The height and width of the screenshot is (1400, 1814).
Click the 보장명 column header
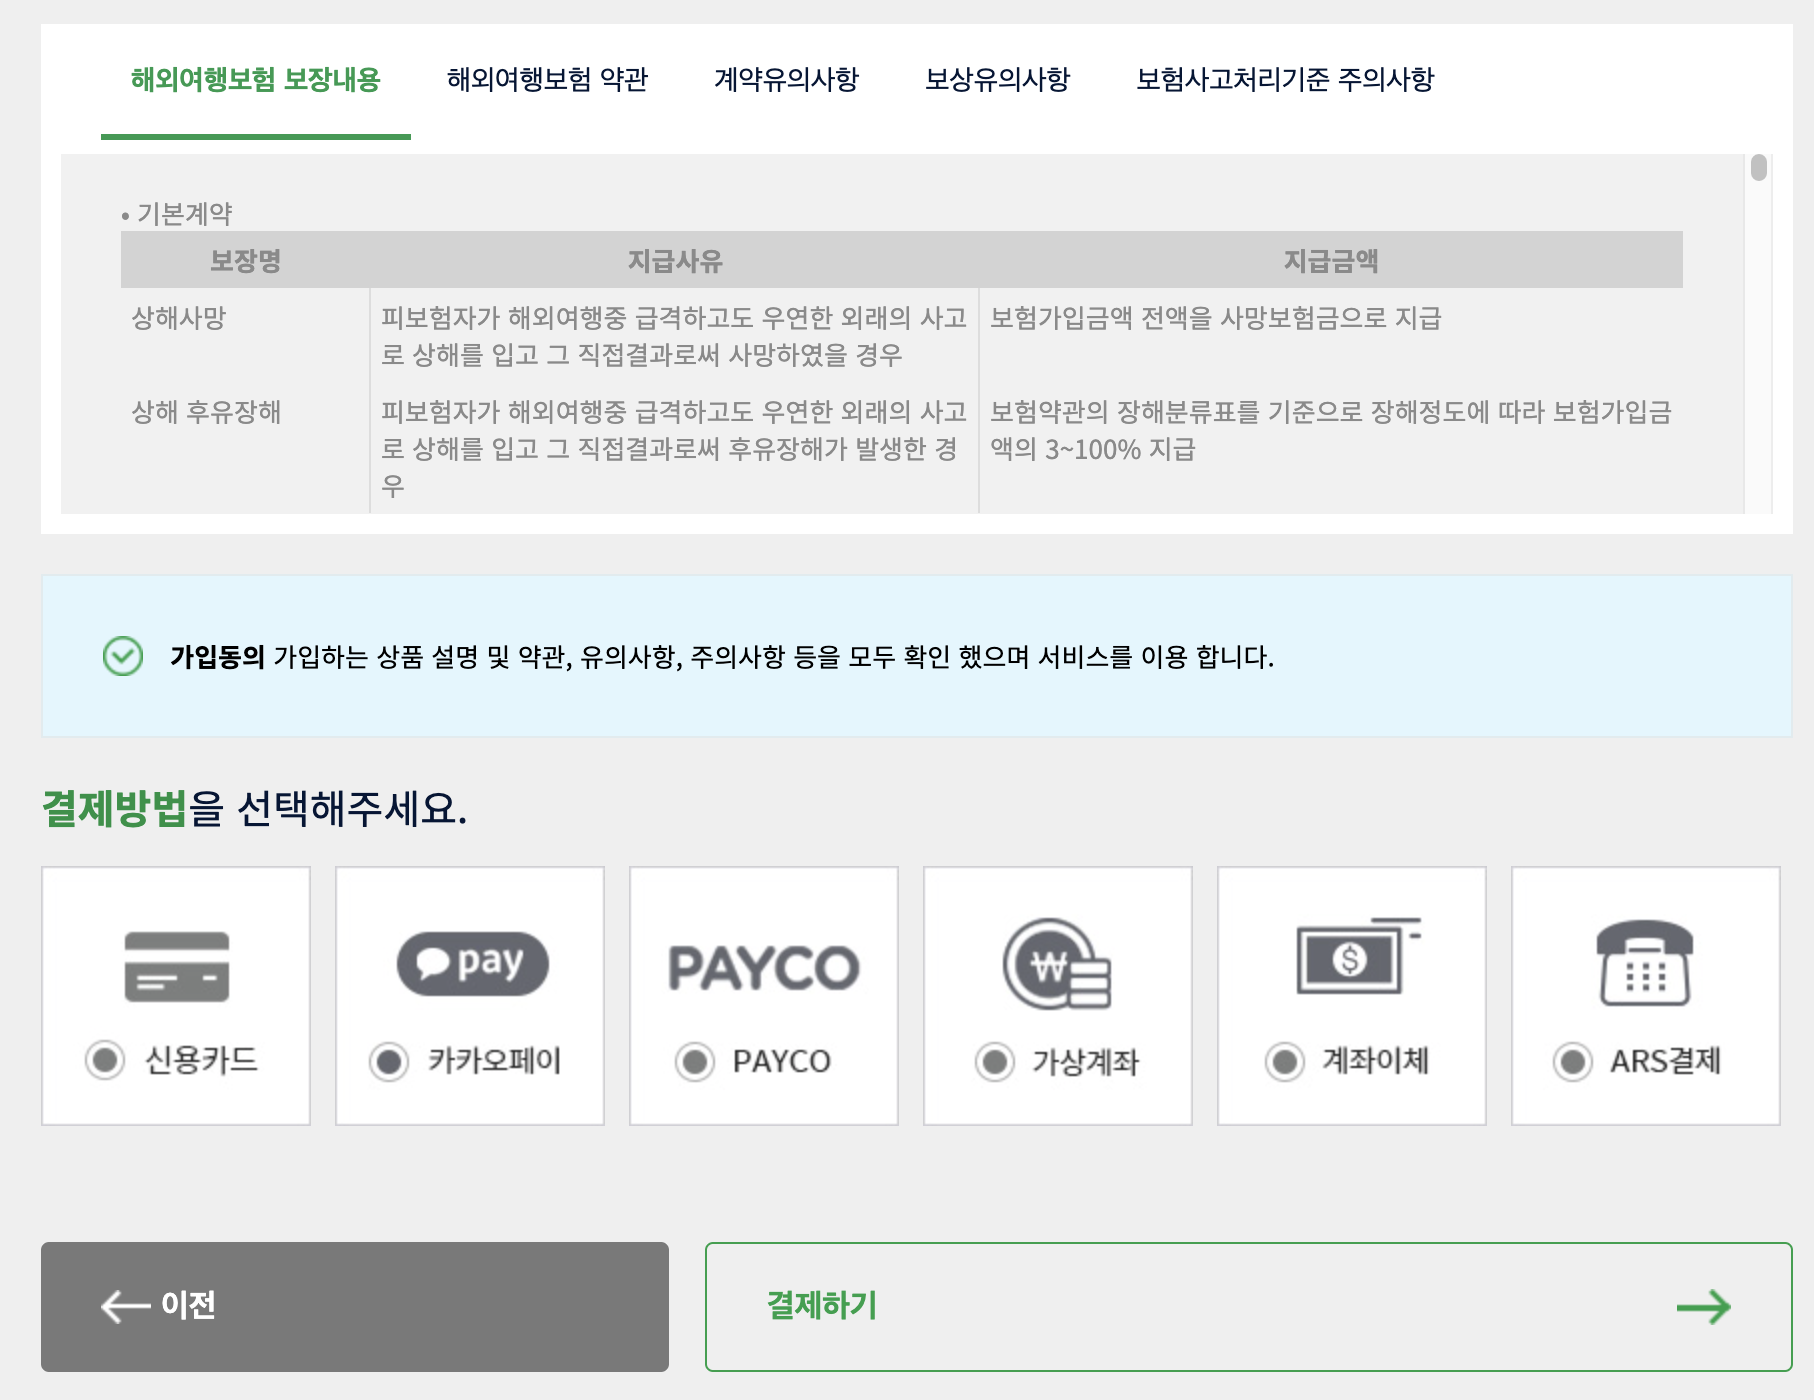coord(246,261)
